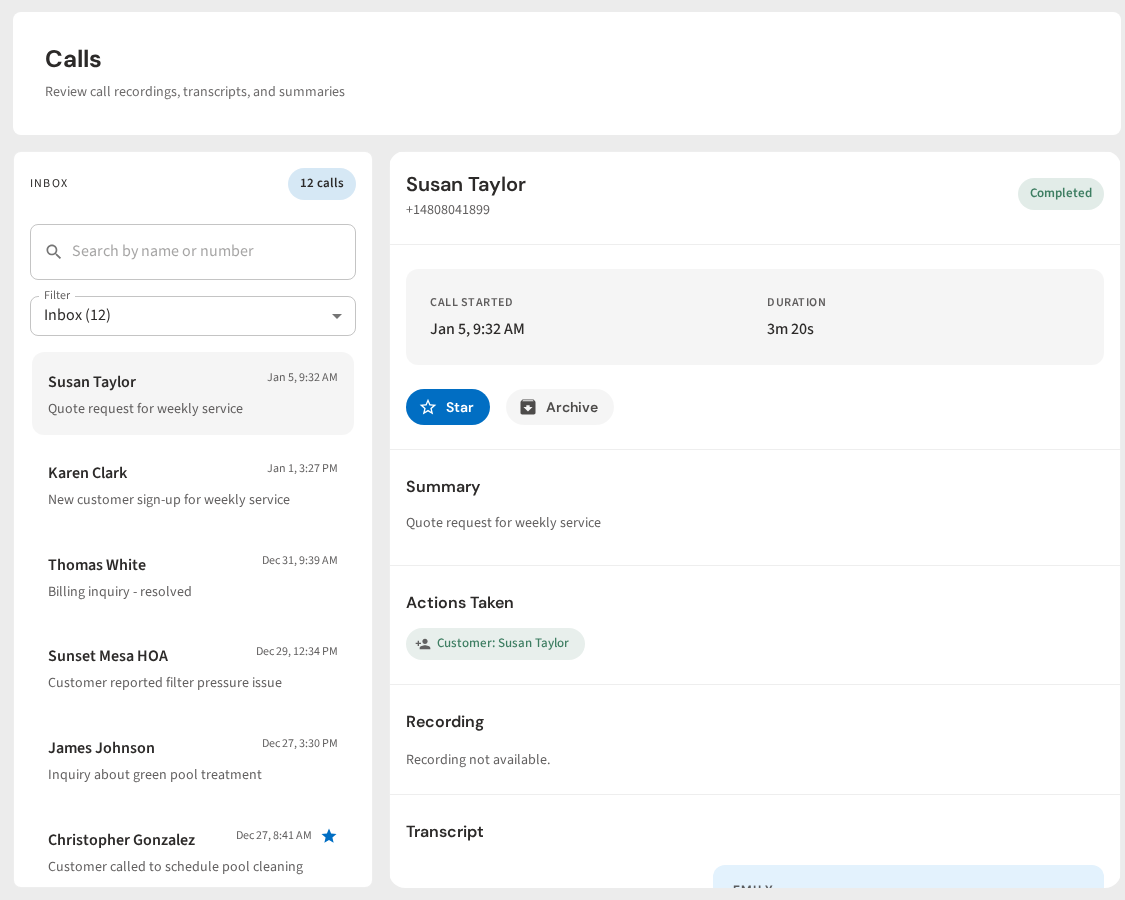Click the Completed status badge
The image size is (1125, 900).
point(1060,194)
